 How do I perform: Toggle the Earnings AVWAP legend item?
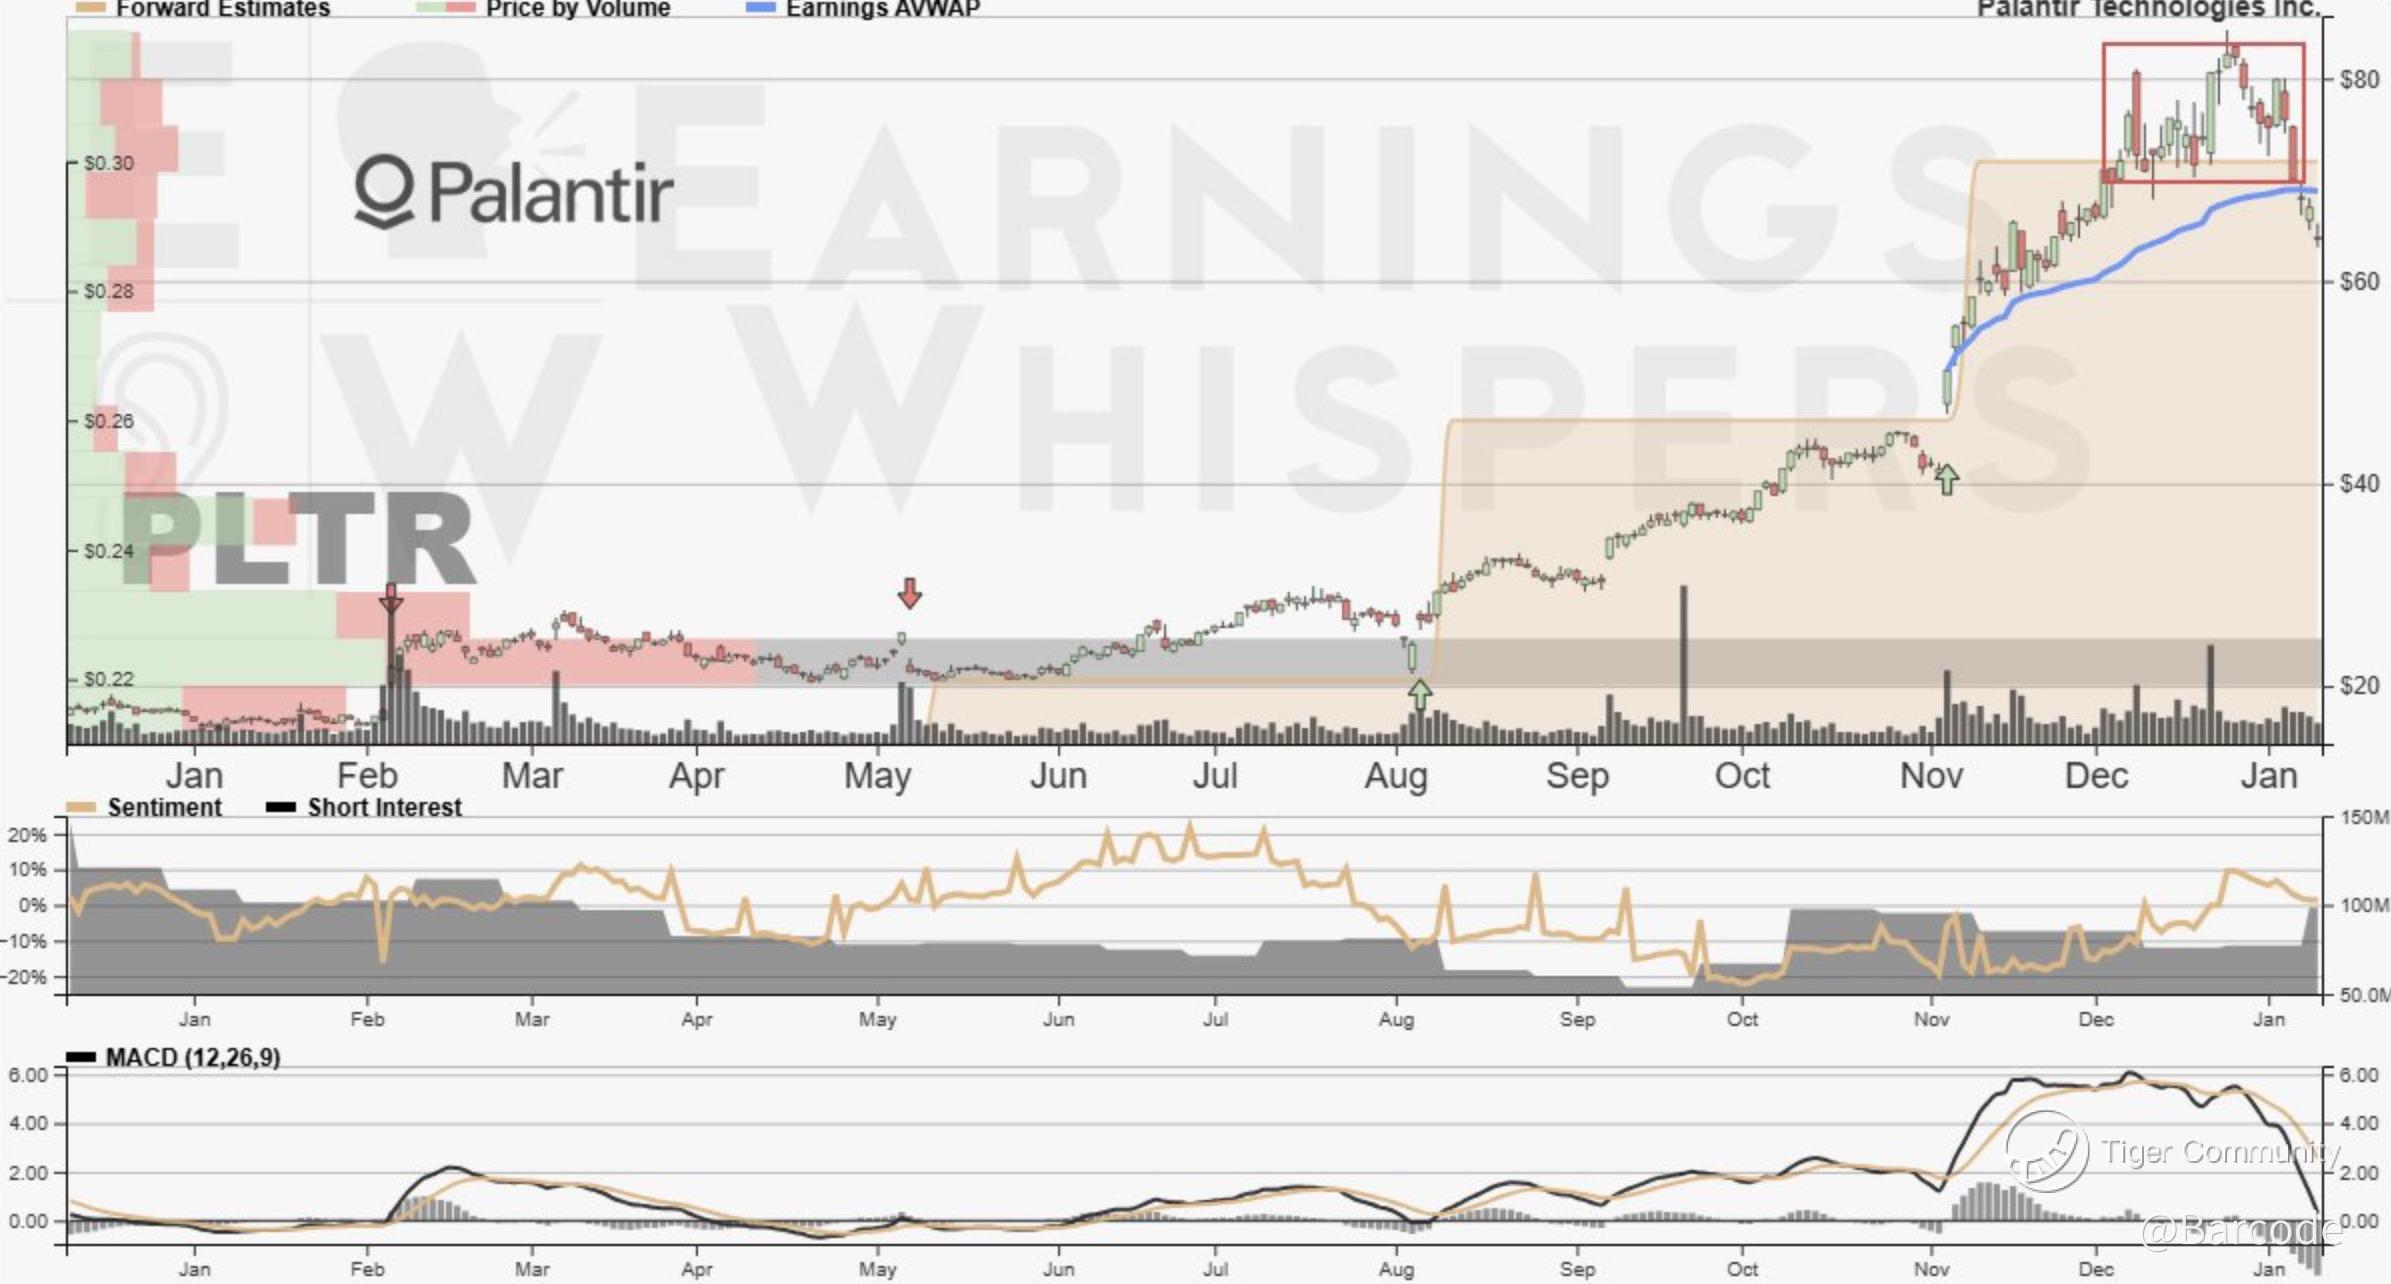[882, 9]
